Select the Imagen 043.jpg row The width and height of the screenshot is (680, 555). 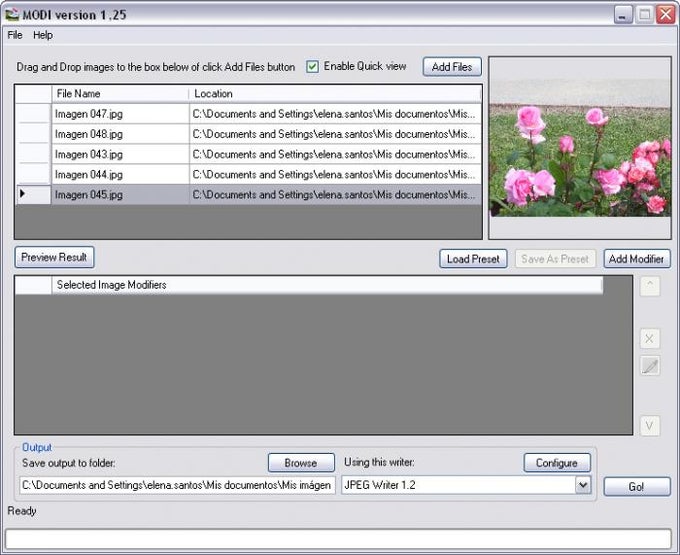[x=248, y=154]
